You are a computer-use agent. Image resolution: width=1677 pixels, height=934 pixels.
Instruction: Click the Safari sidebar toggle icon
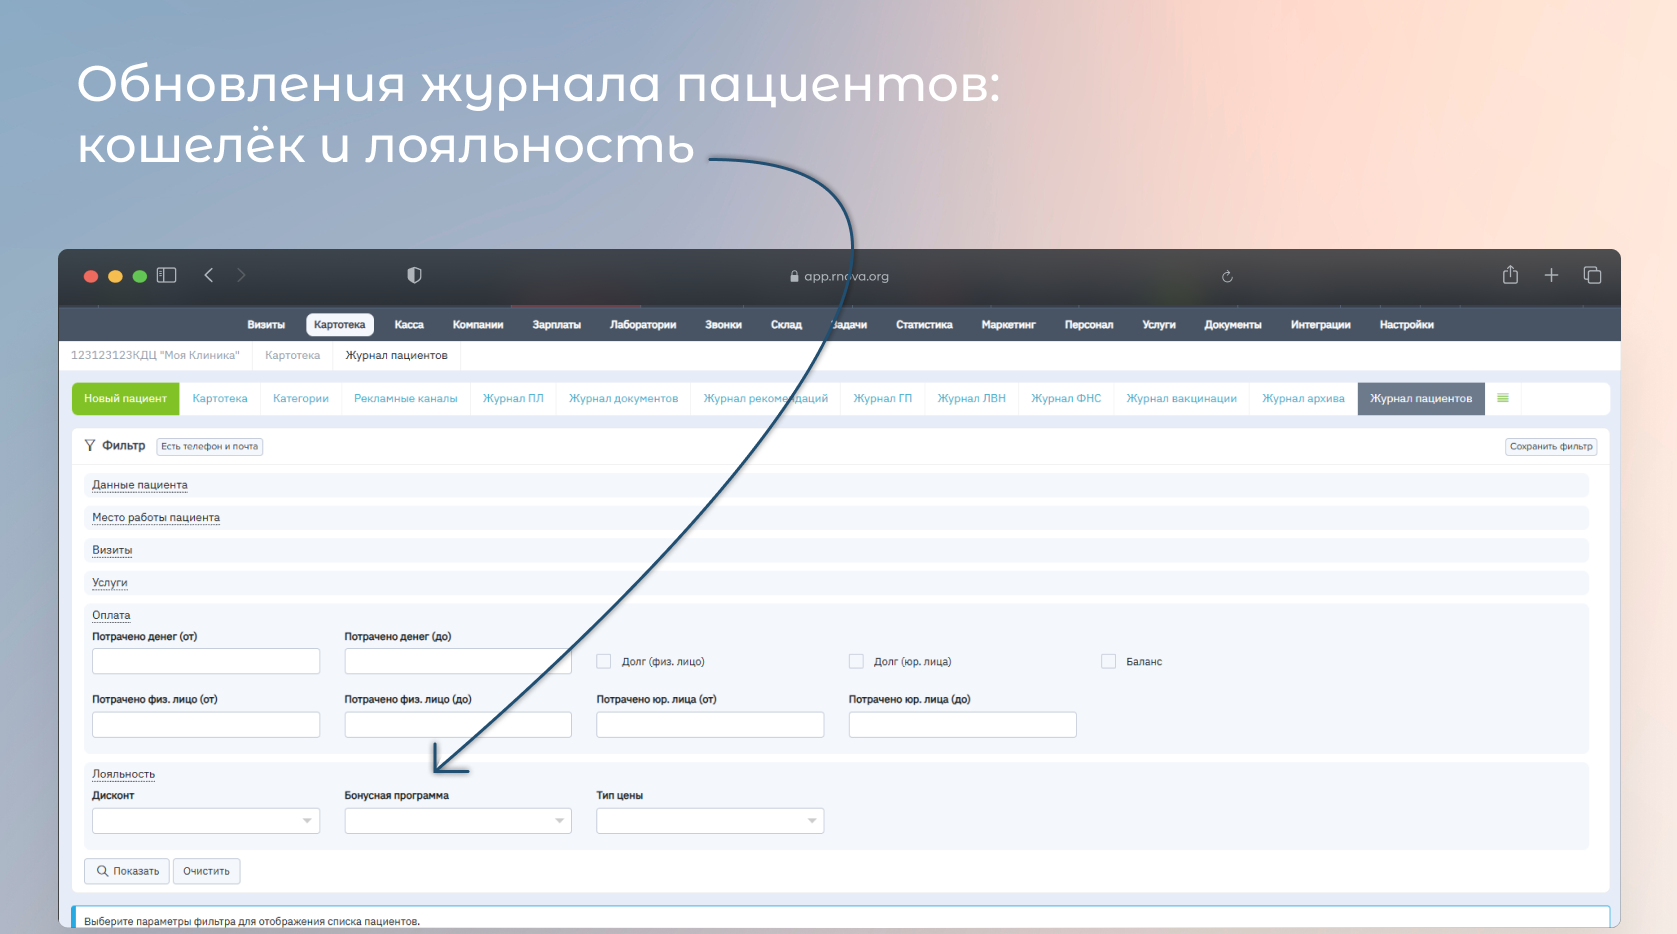click(167, 275)
